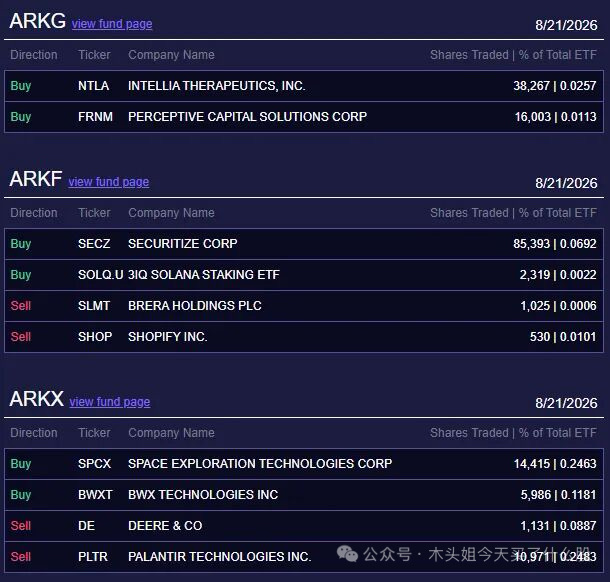Click the SPCX ticker cell
Image resolution: width=610 pixels, height=582 pixels.
pos(95,464)
